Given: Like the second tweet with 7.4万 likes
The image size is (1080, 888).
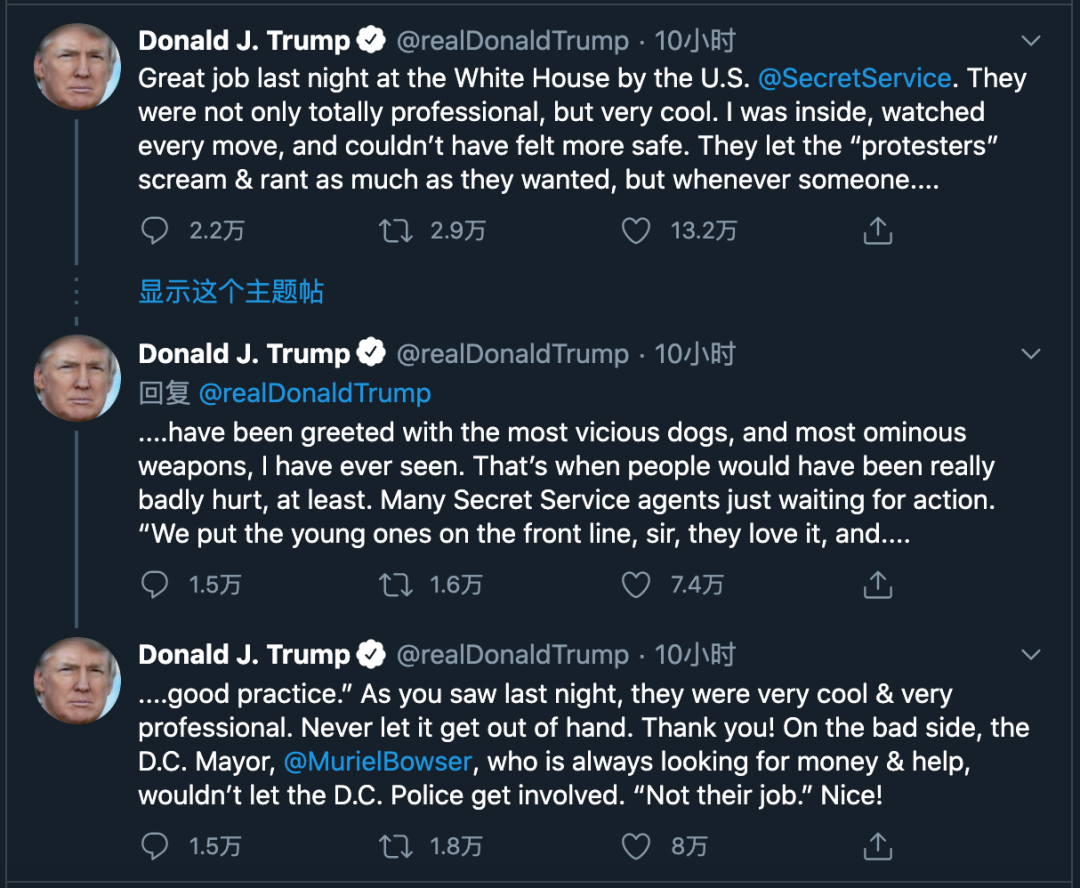Looking at the screenshot, I should pyautogui.click(x=636, y=584).
